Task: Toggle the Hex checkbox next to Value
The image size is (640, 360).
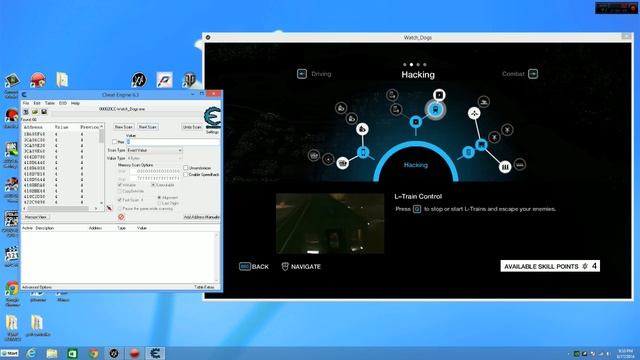Action: (x=115, y=142)
